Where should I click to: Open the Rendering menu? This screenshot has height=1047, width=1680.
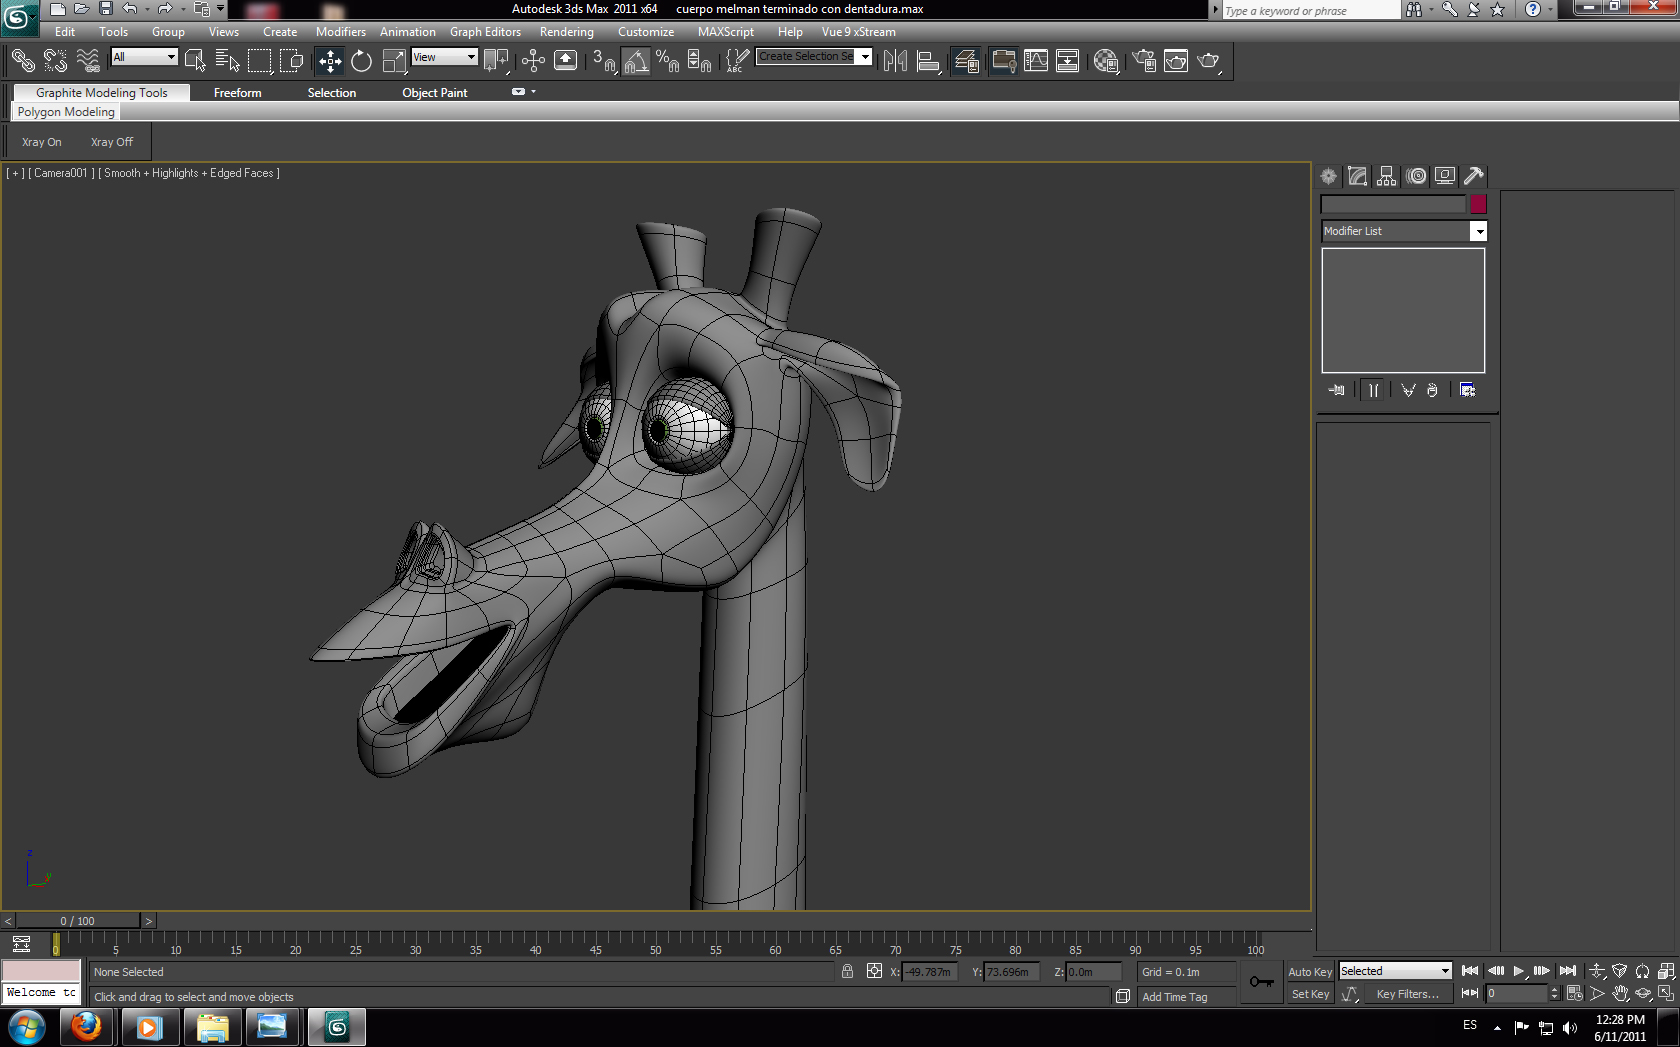point(566,32)
